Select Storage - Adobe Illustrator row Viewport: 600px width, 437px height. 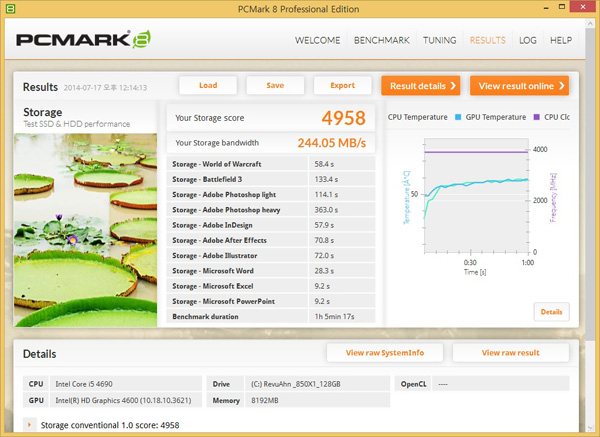click(x=271, y=256)
